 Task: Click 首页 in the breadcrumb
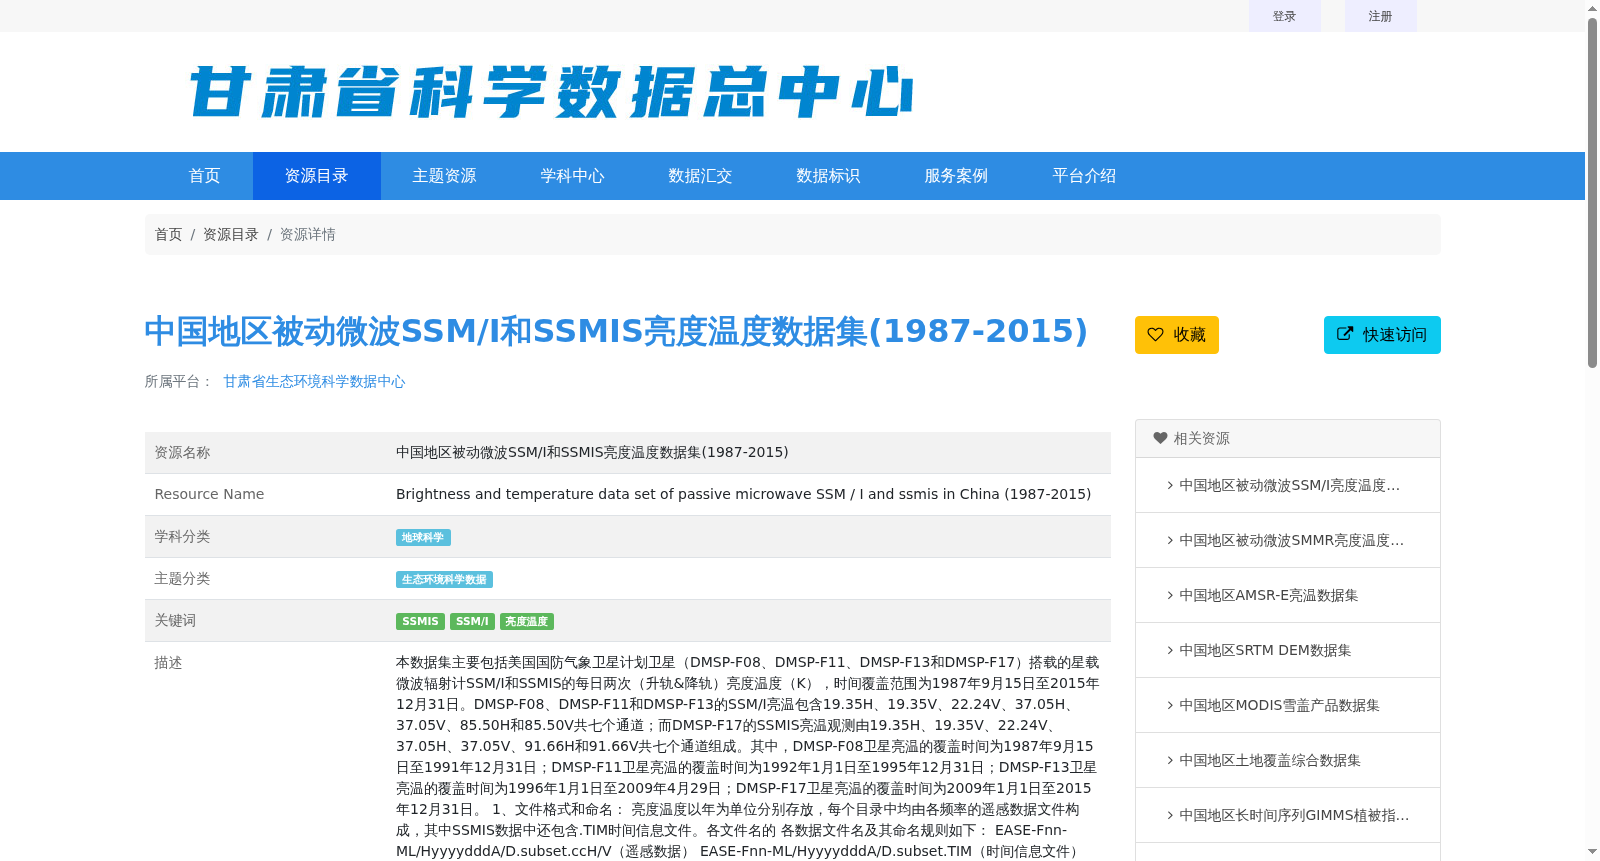168,234
